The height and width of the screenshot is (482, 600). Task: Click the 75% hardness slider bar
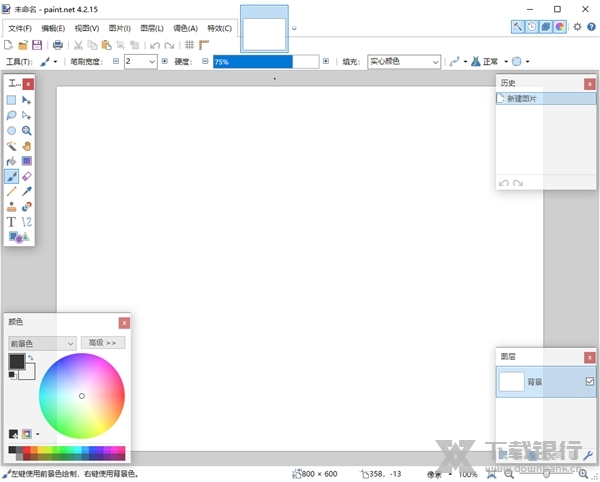pos(266,62)
